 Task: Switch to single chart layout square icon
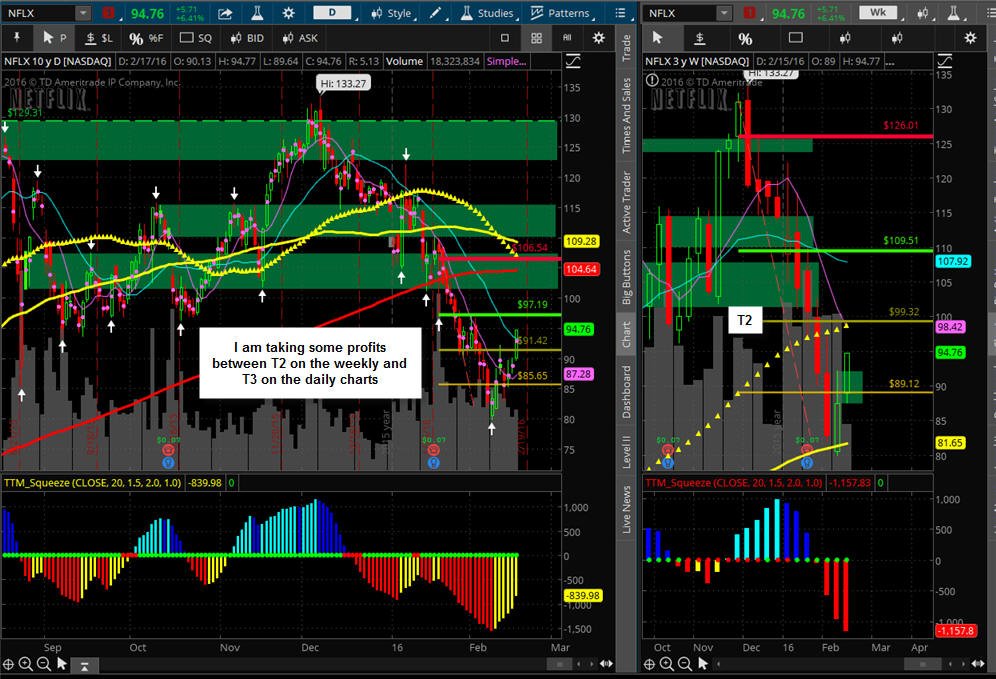click(505, 38)
